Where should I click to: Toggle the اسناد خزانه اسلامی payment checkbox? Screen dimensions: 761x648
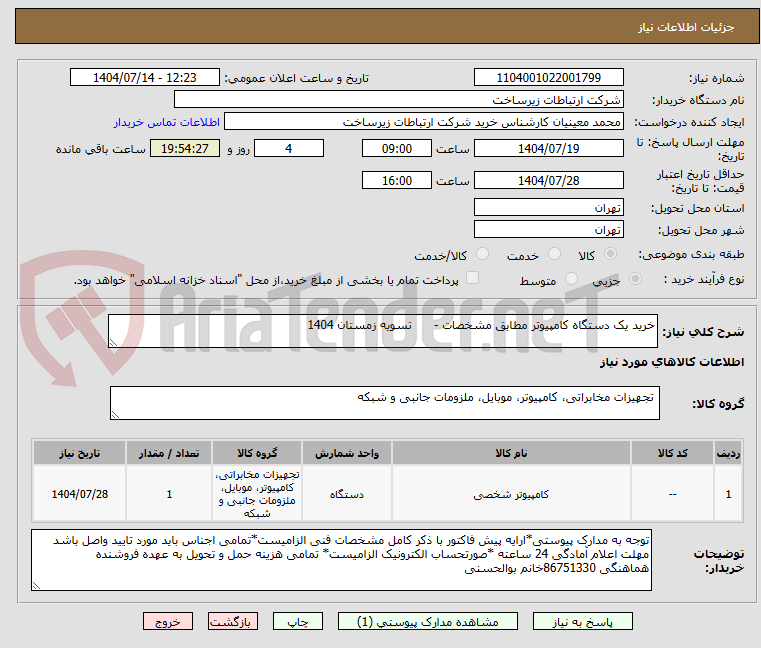tap(472, 278)
